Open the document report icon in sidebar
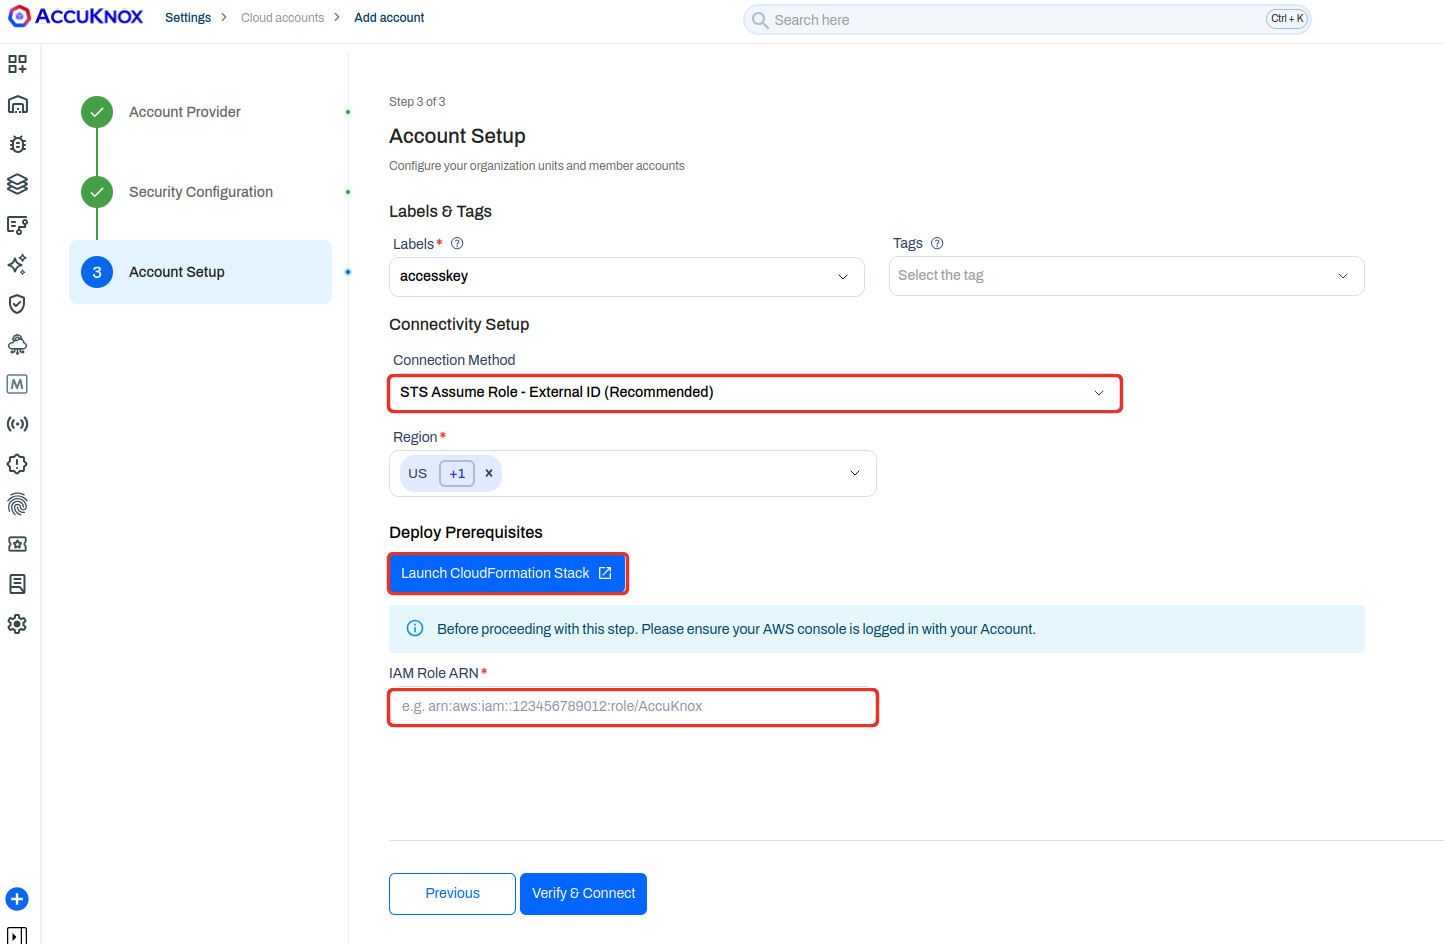 (17, 584)
